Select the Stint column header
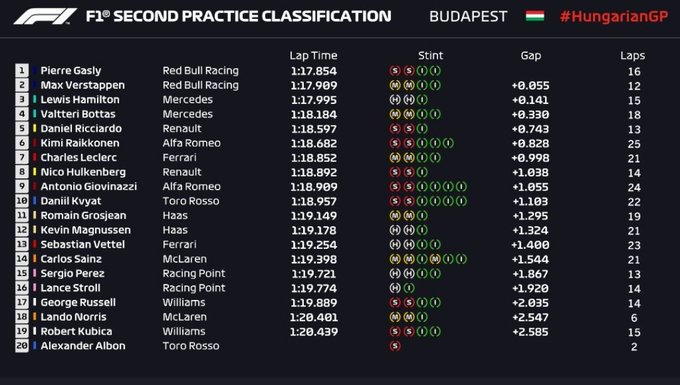The height and width of the screenshot is (385, 680). pos(430,55)
